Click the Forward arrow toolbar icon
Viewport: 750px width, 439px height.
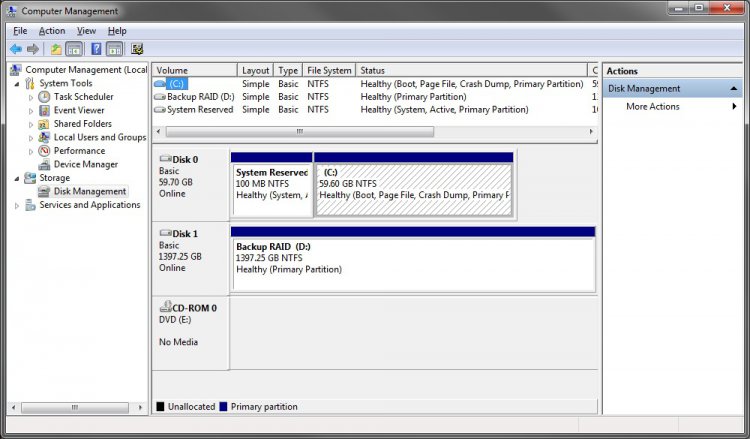coord(33,49)
